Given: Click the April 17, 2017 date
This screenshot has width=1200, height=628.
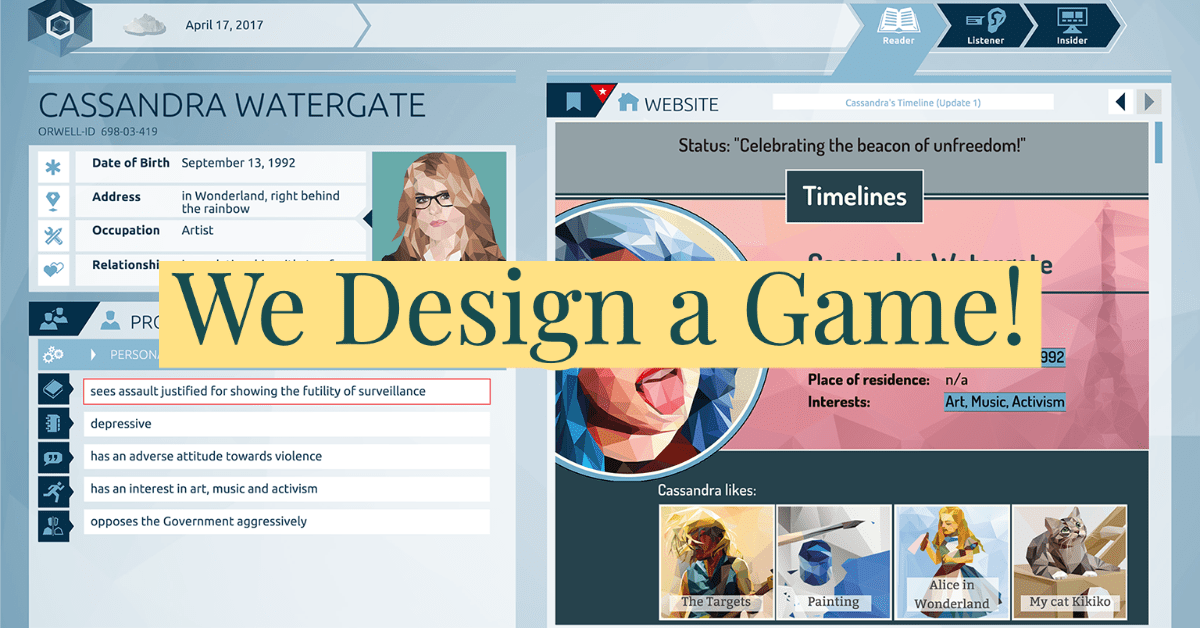Looking at the screenshot, I should 224,24.
